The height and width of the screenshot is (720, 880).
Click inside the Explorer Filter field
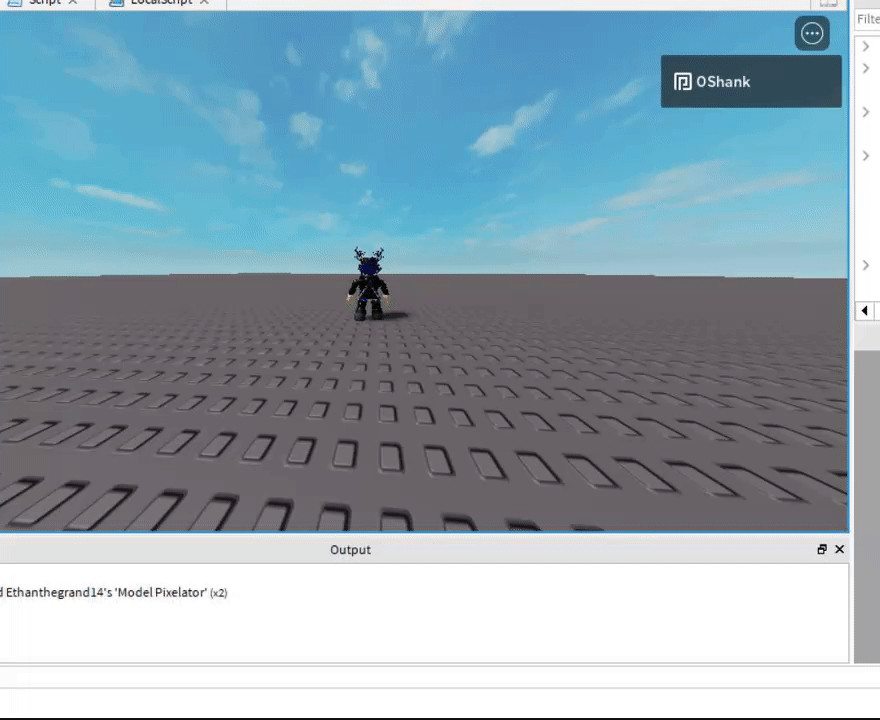(x=867, y=19)
